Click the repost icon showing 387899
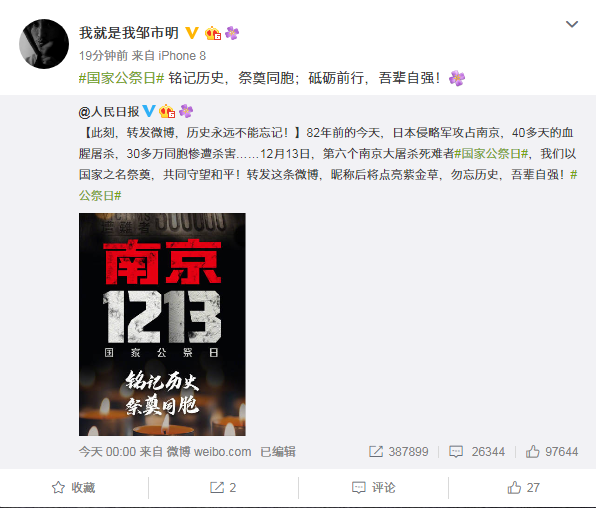 click(x=398, y=452)
